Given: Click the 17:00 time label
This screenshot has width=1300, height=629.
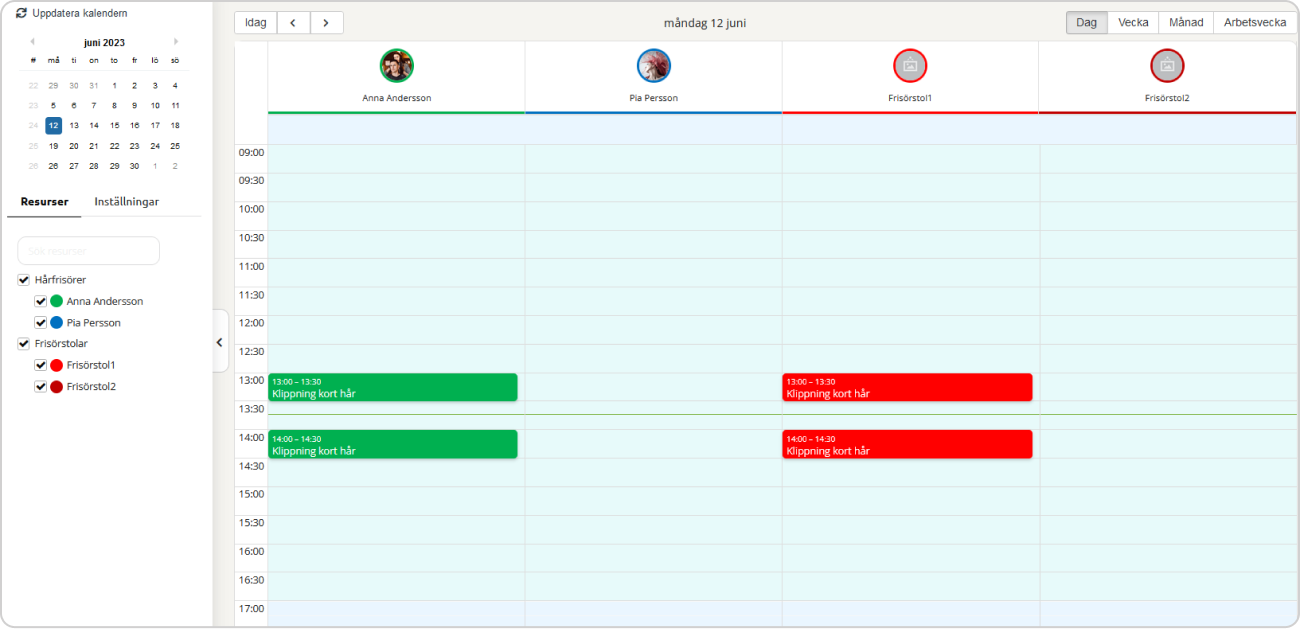Looking at the screenshot, I should (251, 608).
